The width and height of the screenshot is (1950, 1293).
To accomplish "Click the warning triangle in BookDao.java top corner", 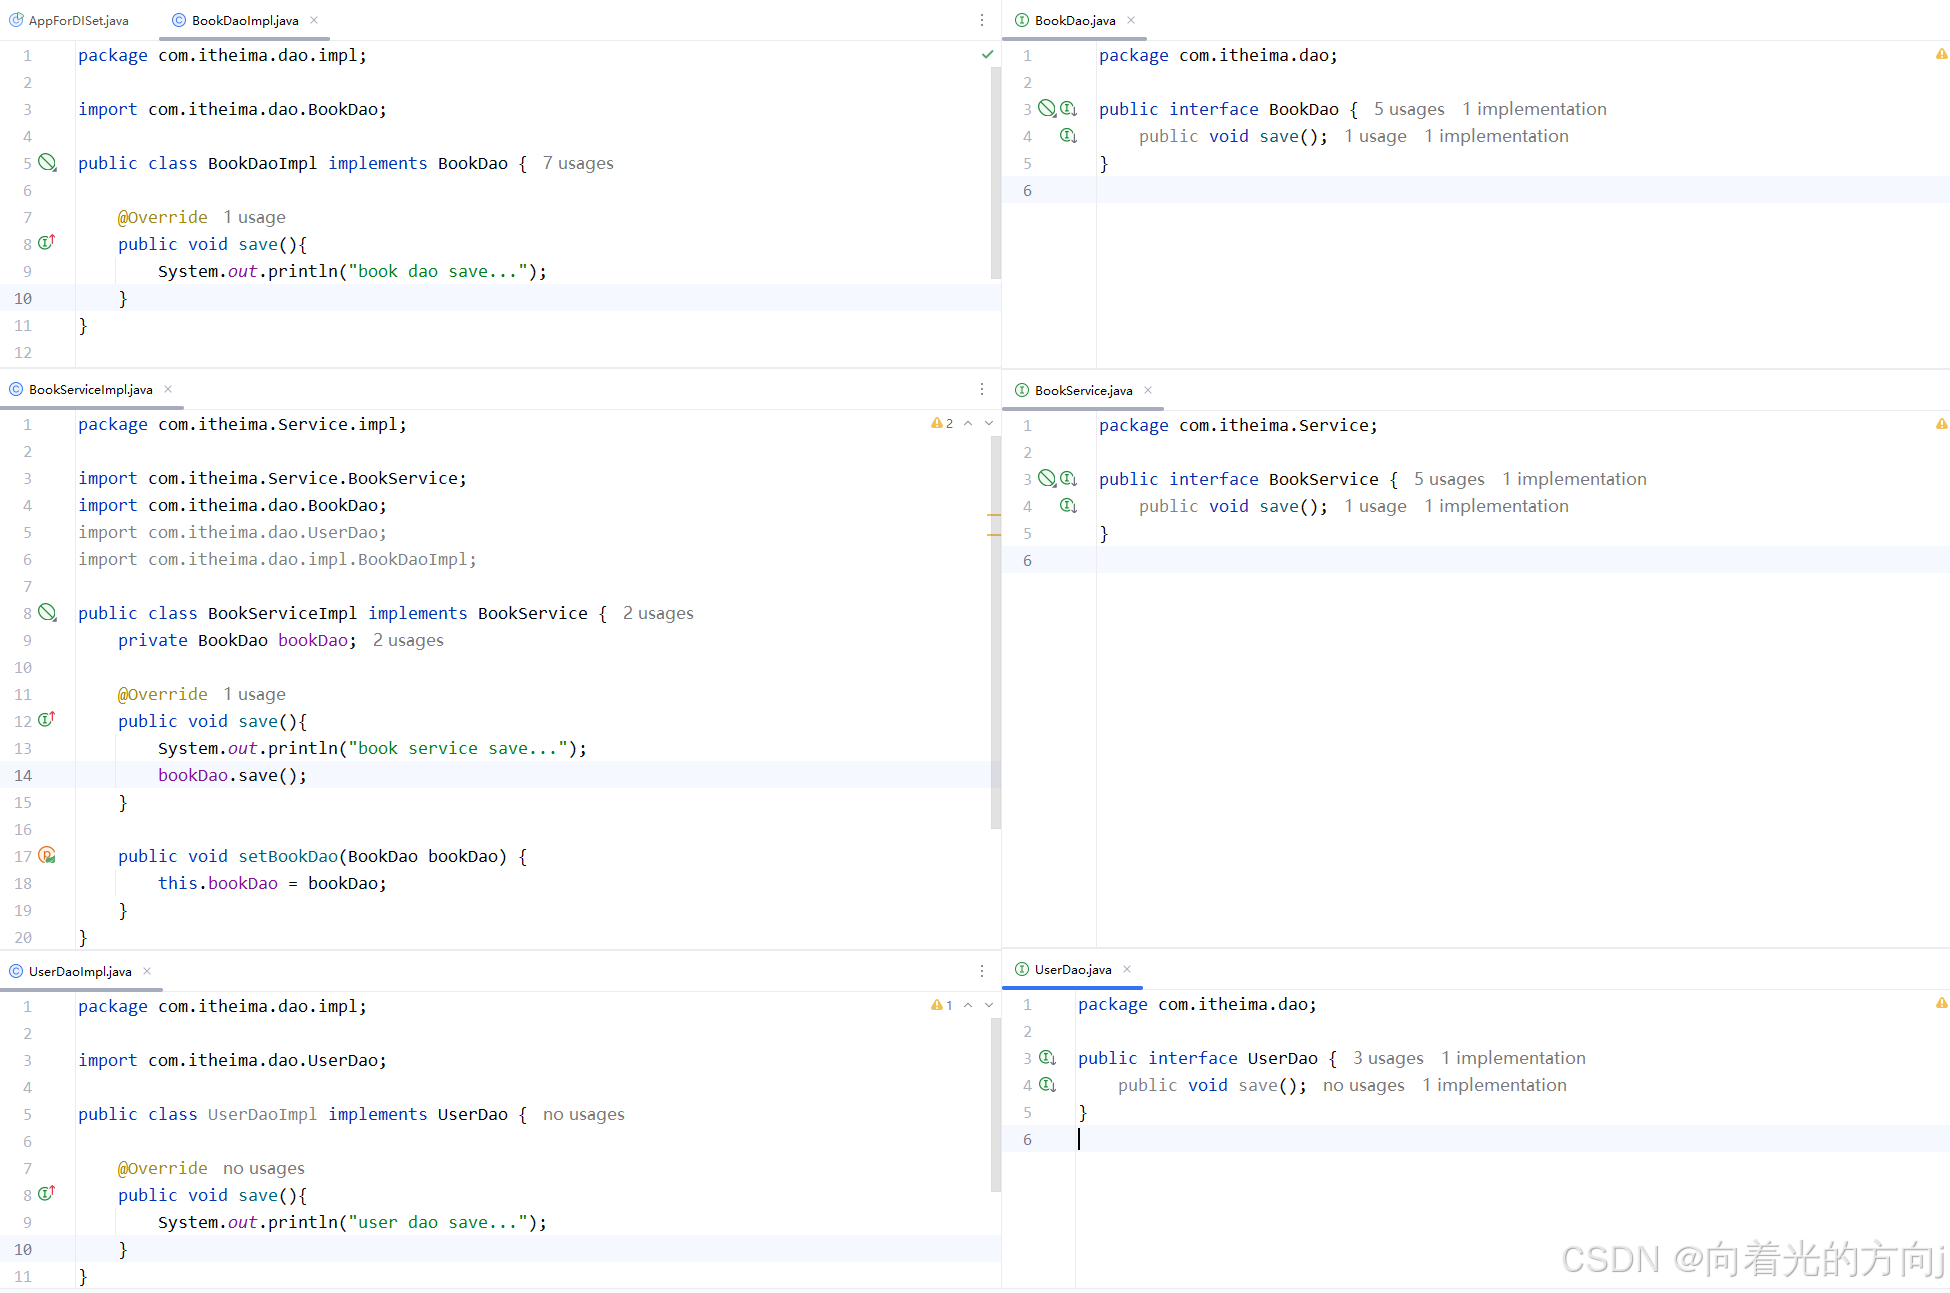I will pos(1941,54).
